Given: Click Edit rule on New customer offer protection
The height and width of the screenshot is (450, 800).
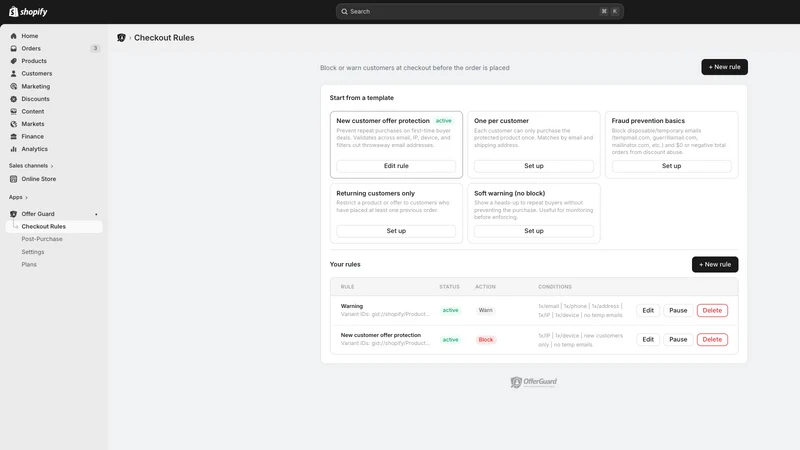Looking at the screenshot, I should pos(396,166).
